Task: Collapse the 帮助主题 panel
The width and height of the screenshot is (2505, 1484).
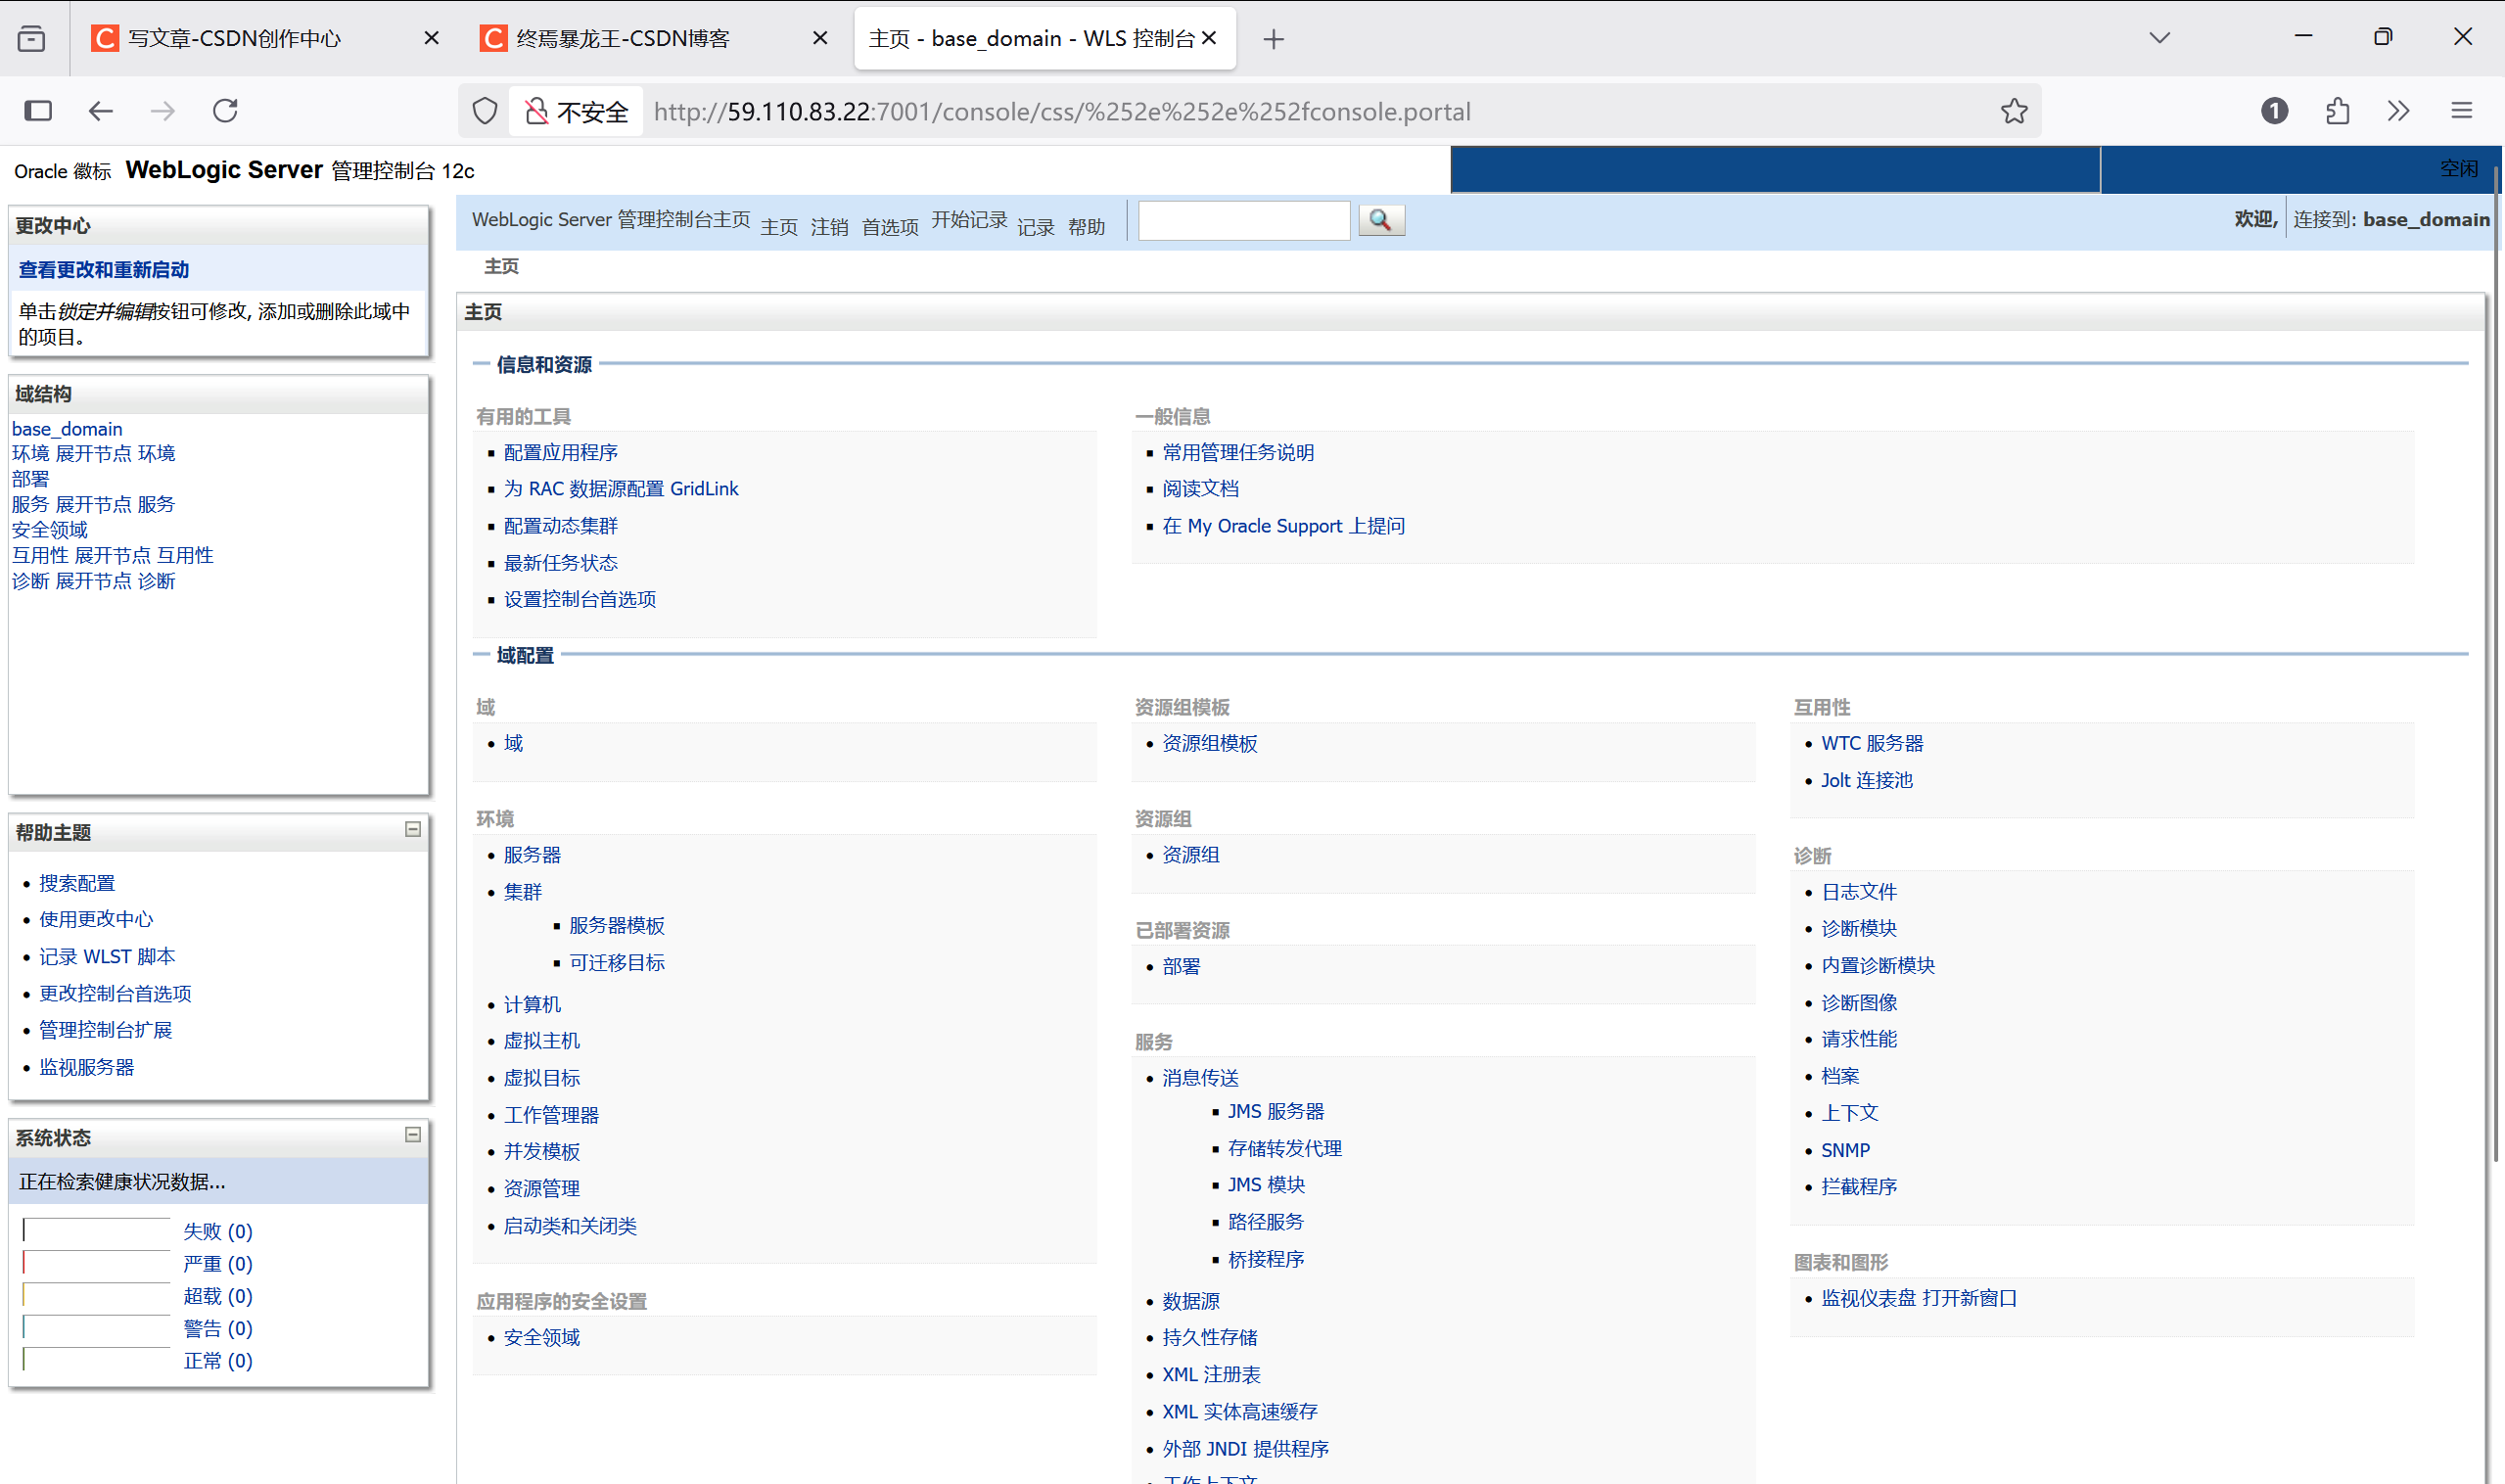Action: pyautogui.click(x=413, y=829)
